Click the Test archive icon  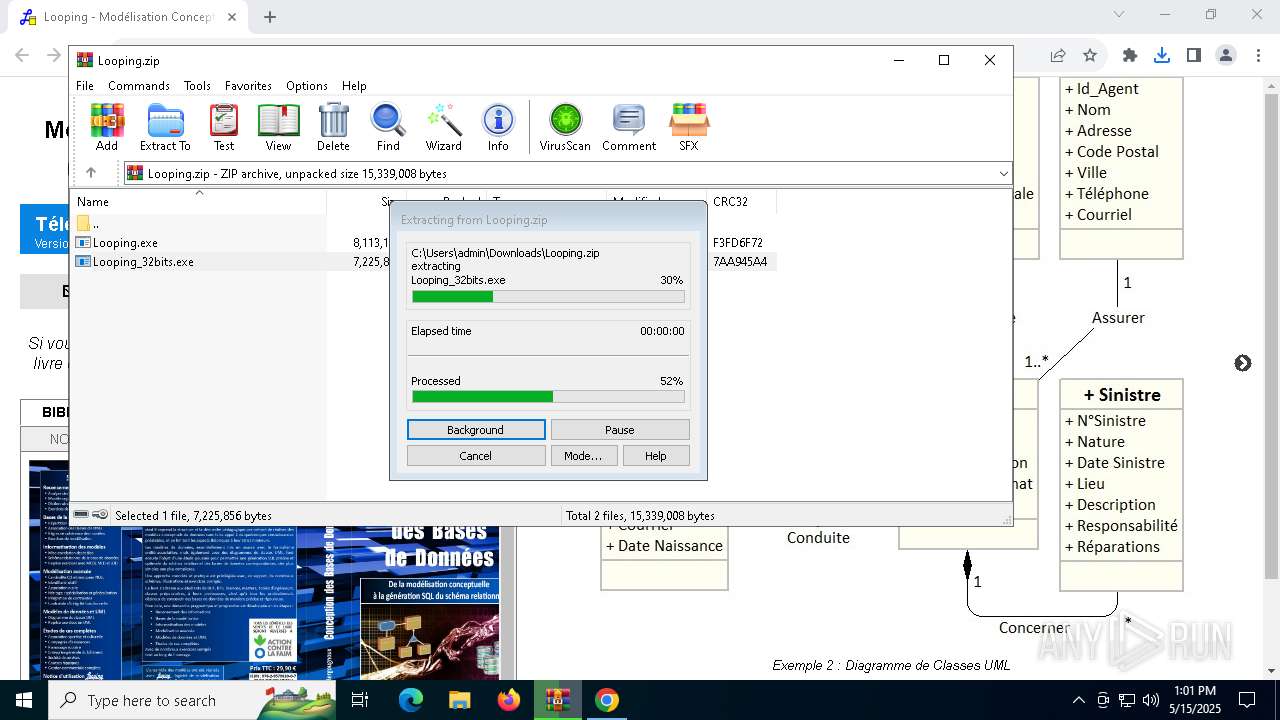click(x=224, y=127)
